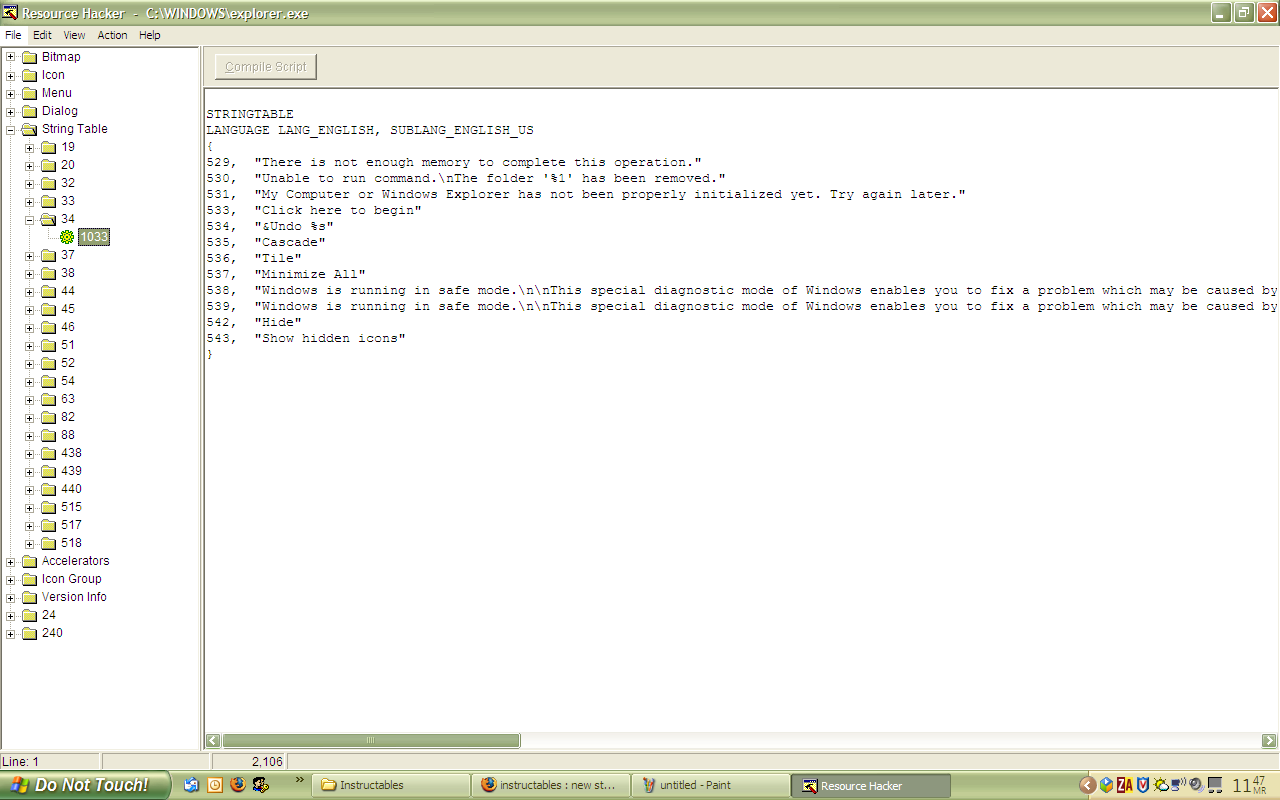The image size is (1280, 800).
Task: Open the Action menu
Action: (x=112, y=35)
